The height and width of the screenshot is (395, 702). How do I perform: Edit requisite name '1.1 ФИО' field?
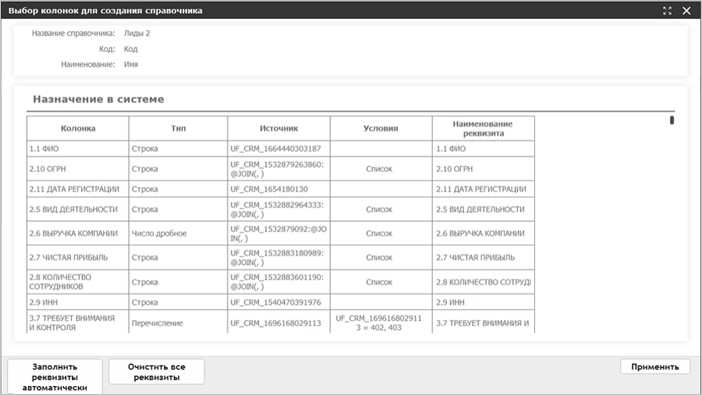(x=483, y=149)
